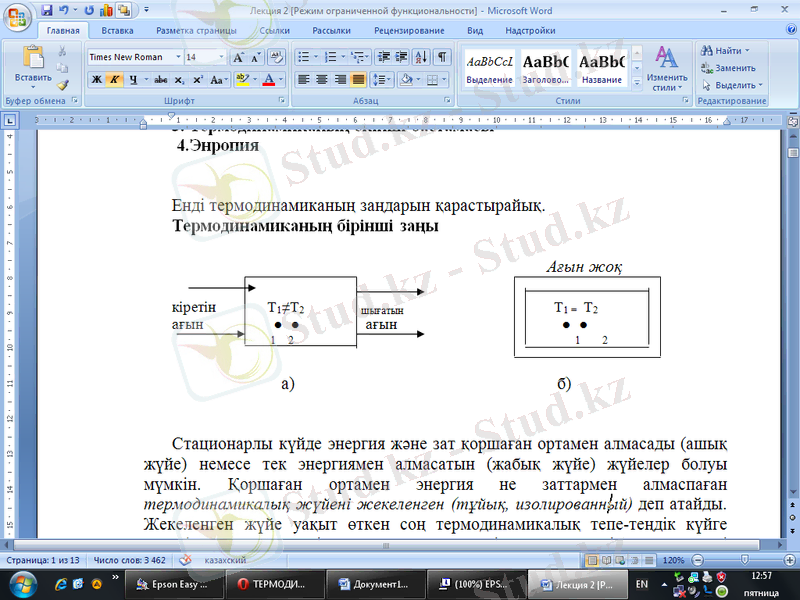Toggle paragraph marks display (¶)
800x600 pixels.
click(x=442, y=57)
